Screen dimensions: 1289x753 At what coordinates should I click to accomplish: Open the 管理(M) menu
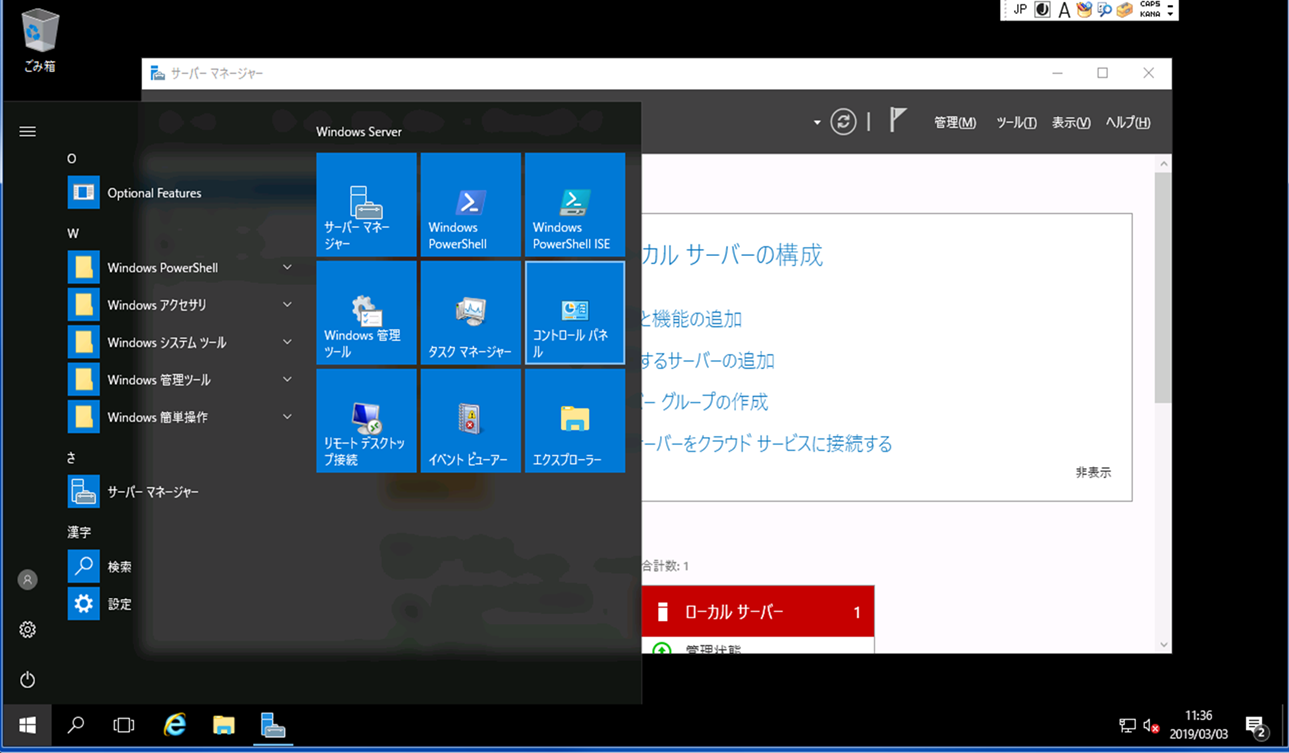[954, 122]
